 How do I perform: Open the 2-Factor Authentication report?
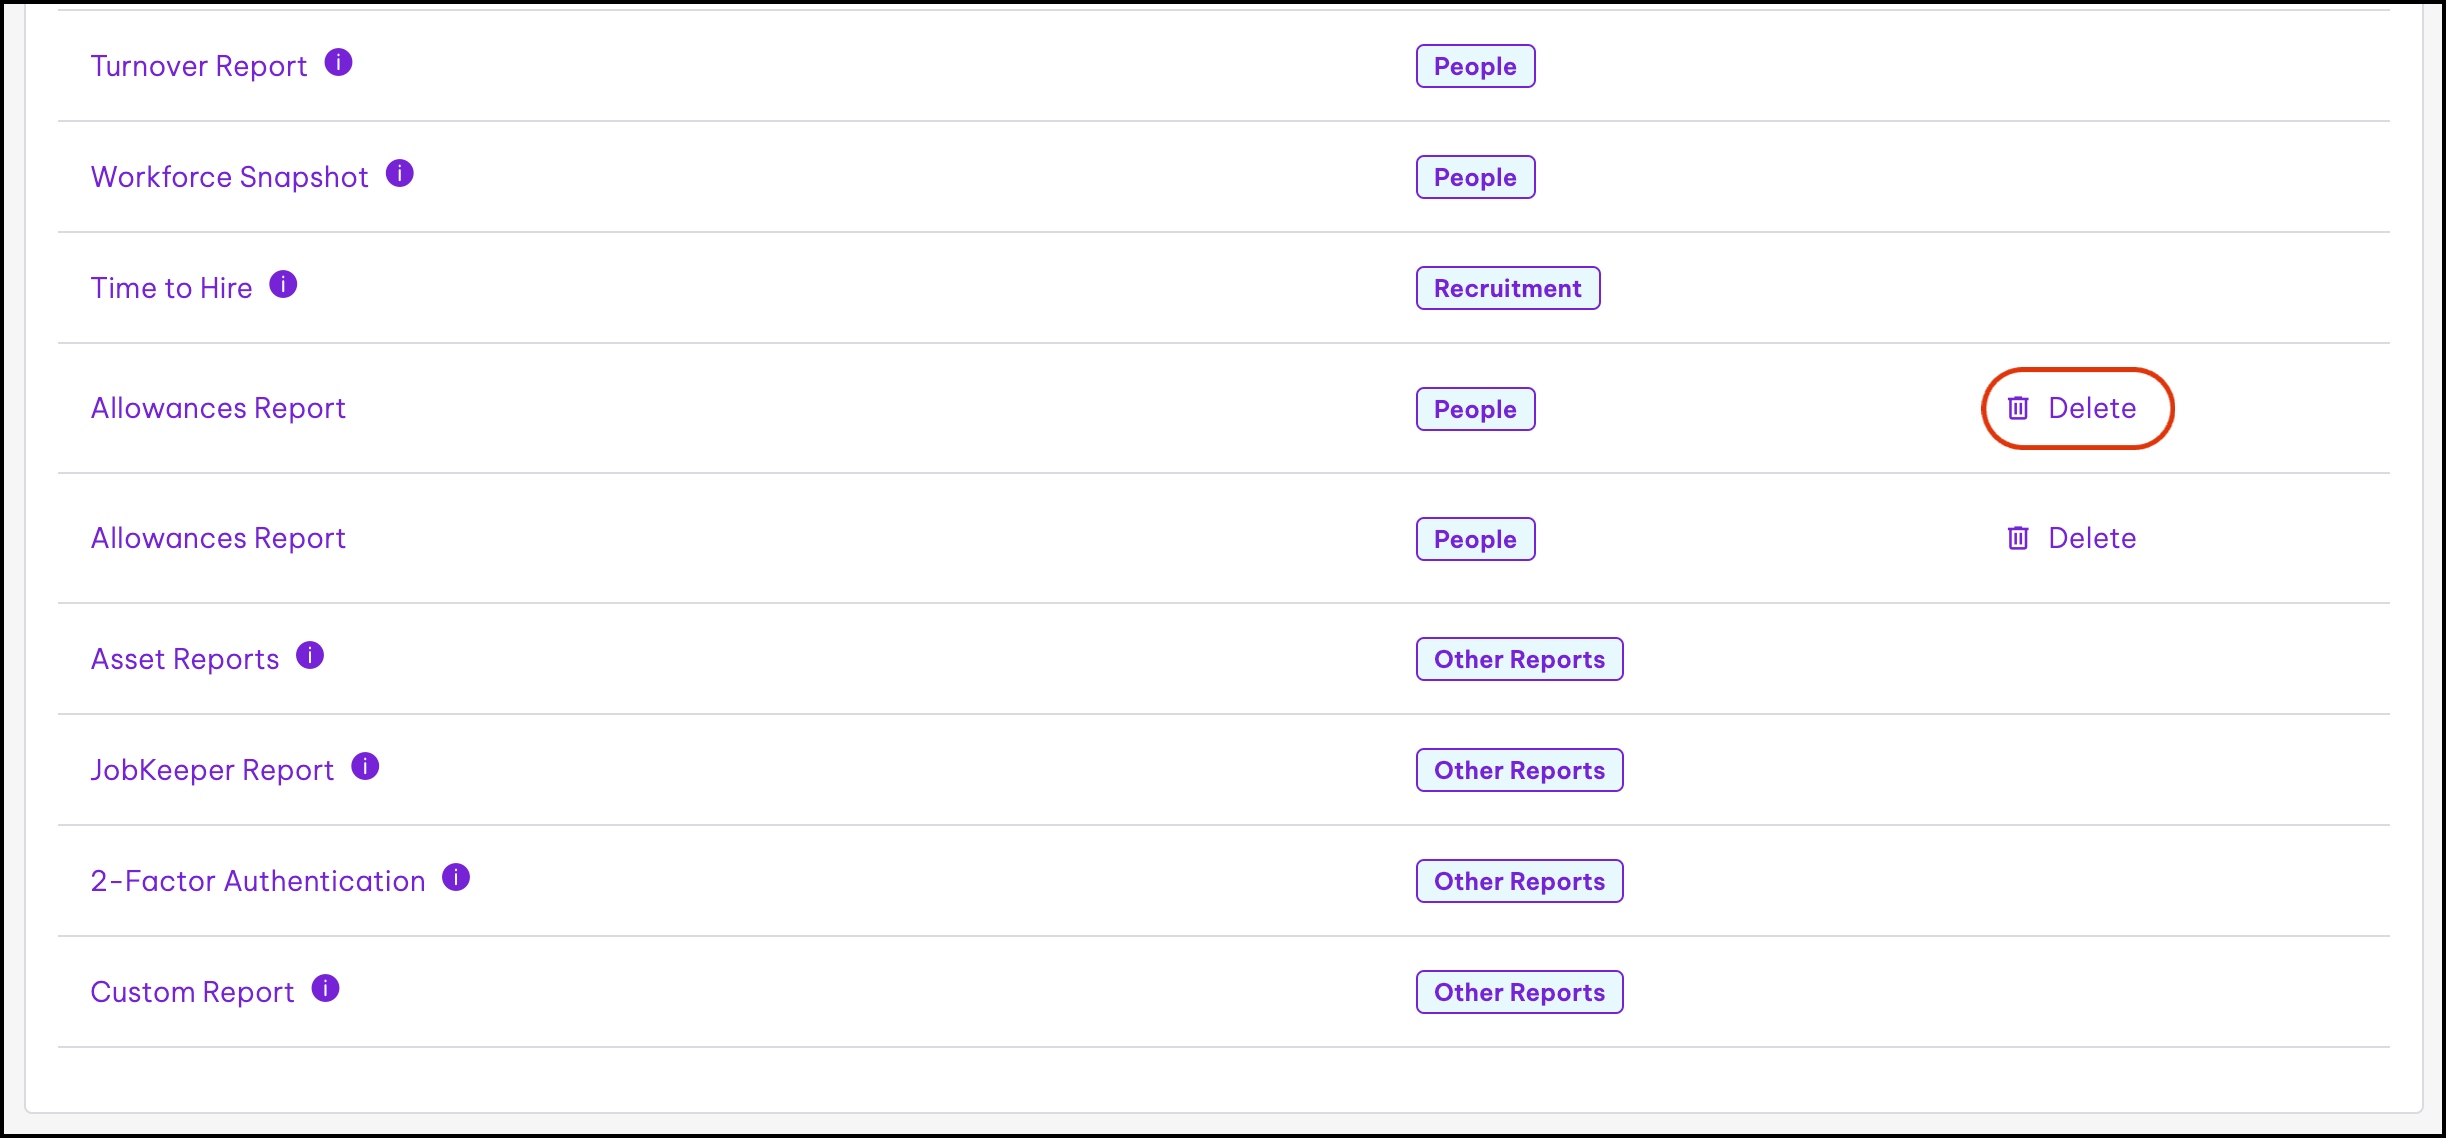click(x=258, y=881)
